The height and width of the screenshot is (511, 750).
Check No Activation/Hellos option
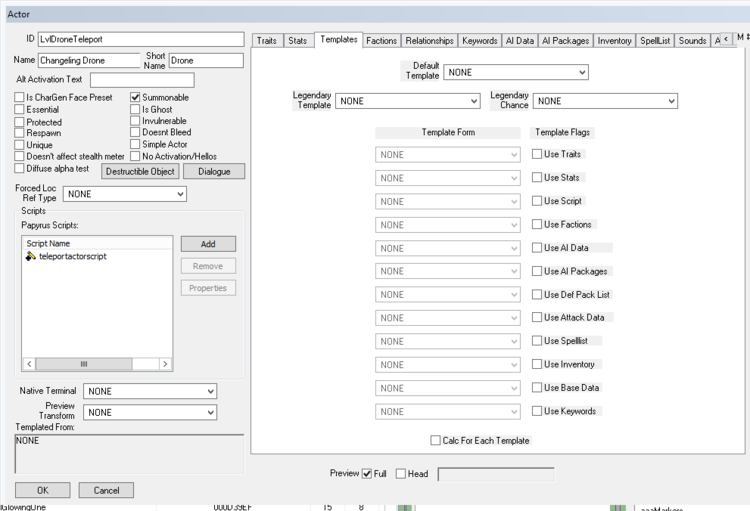(x=135, y=156)
